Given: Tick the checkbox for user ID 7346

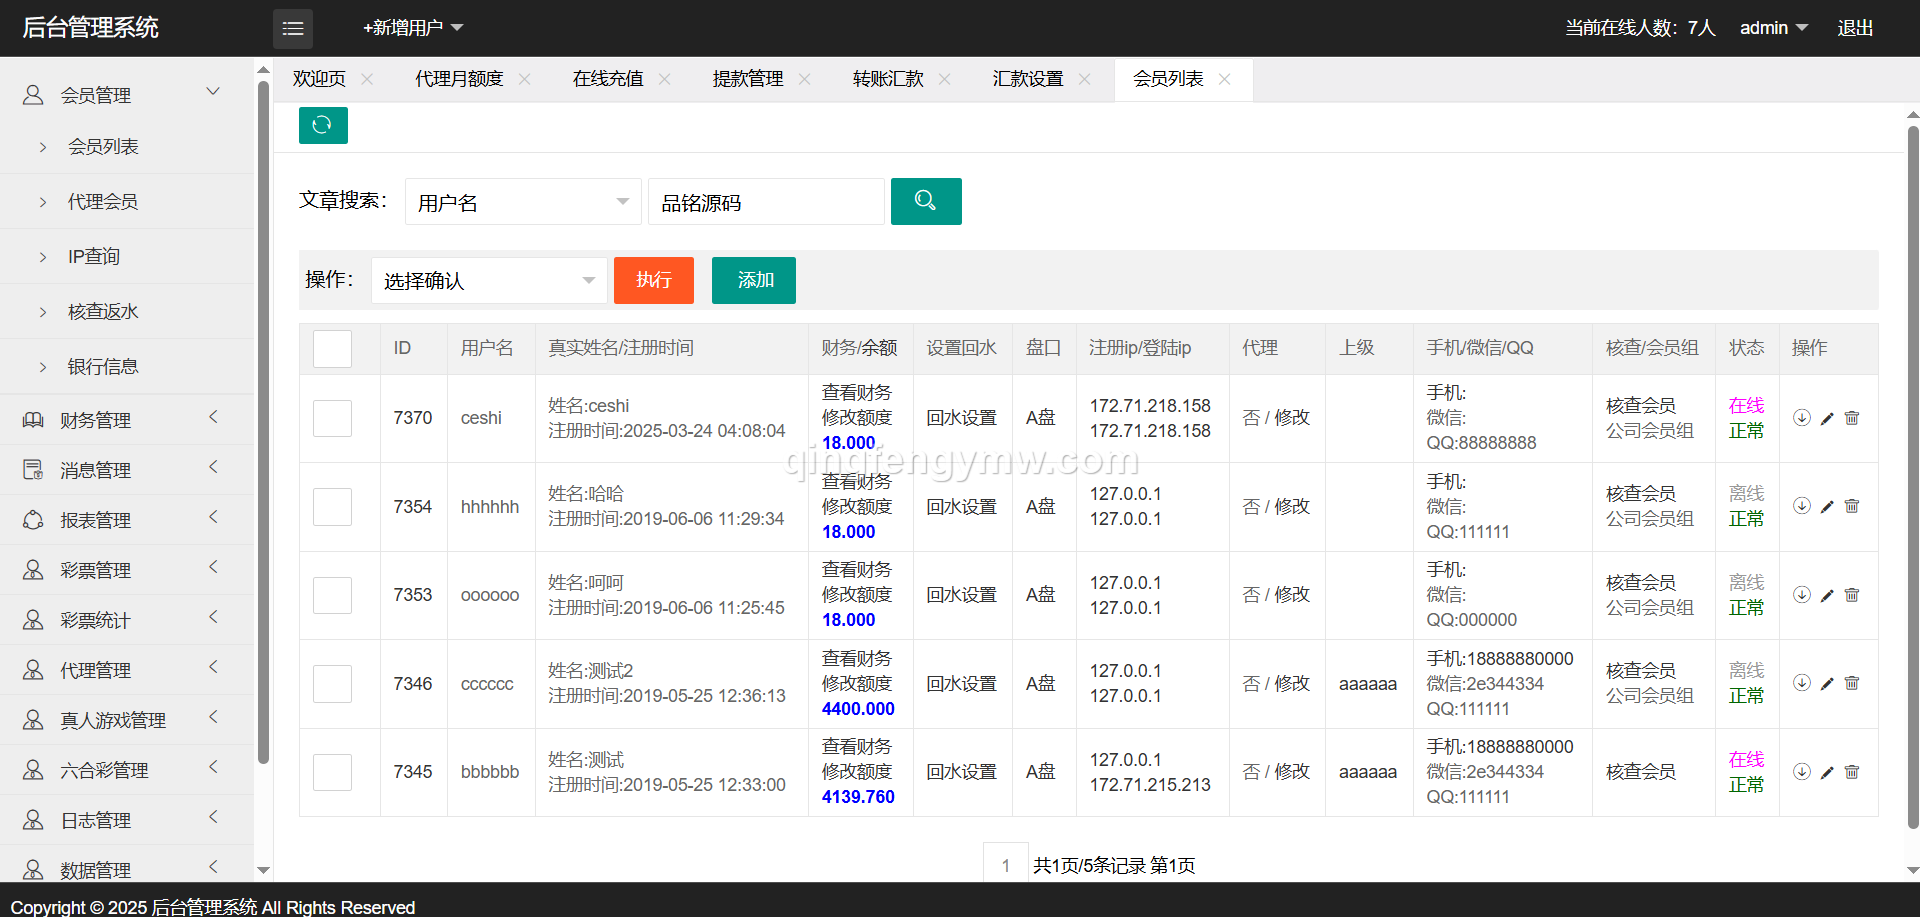Looking at the screenshot, I should [332, 684].
